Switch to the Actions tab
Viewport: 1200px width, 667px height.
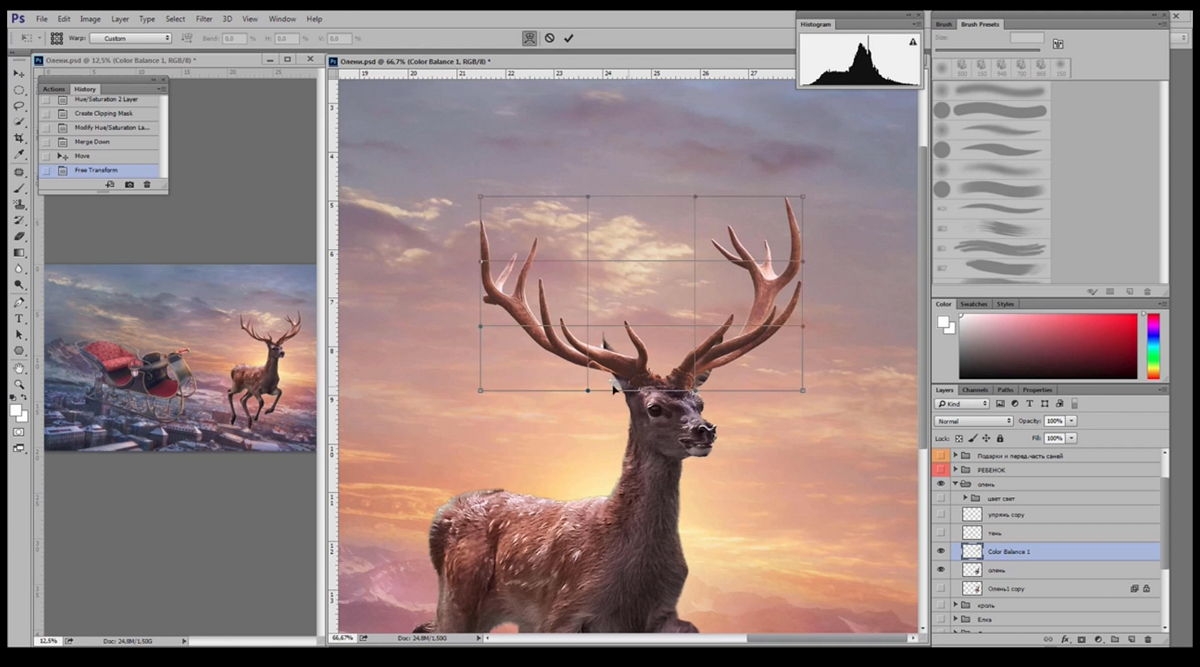(x=54, y=89)
